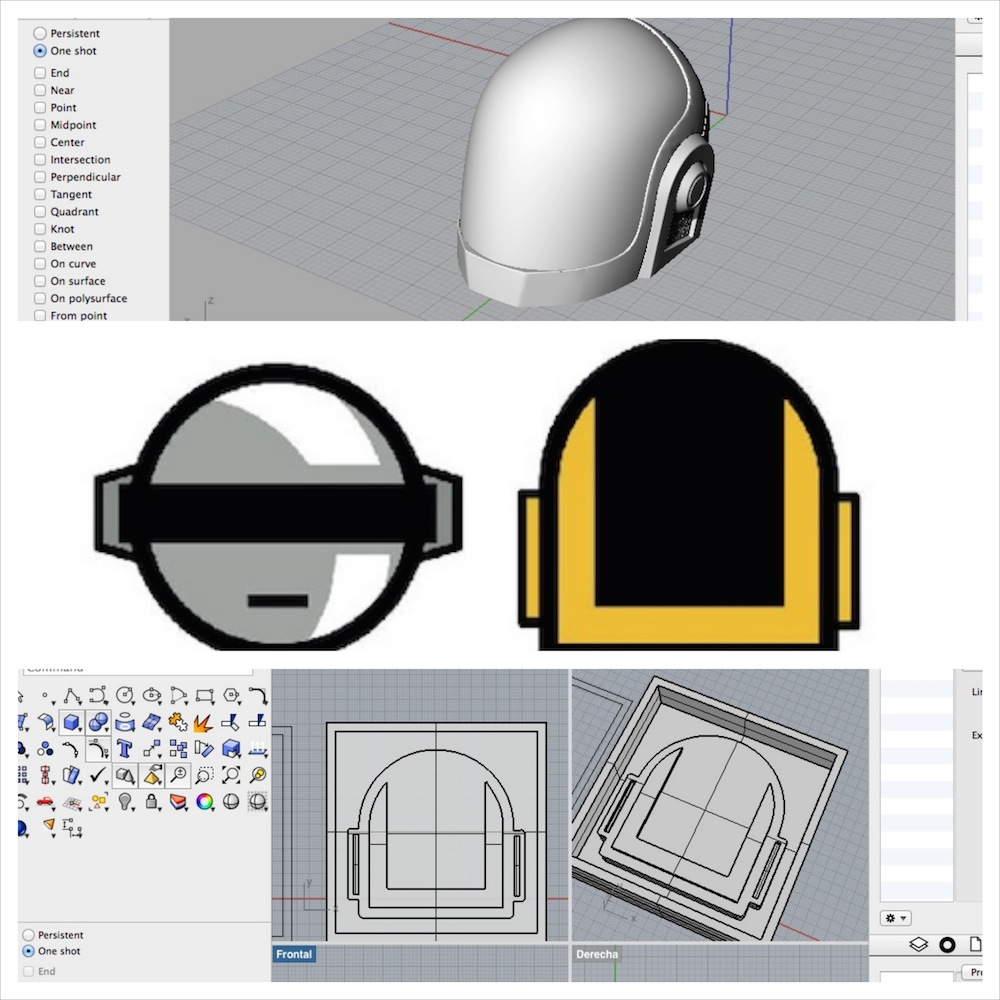The image size is (1000, 1000).
Task: Click the shaded sphere display icon
Action: pyautogui.click(x=231, y=802)
